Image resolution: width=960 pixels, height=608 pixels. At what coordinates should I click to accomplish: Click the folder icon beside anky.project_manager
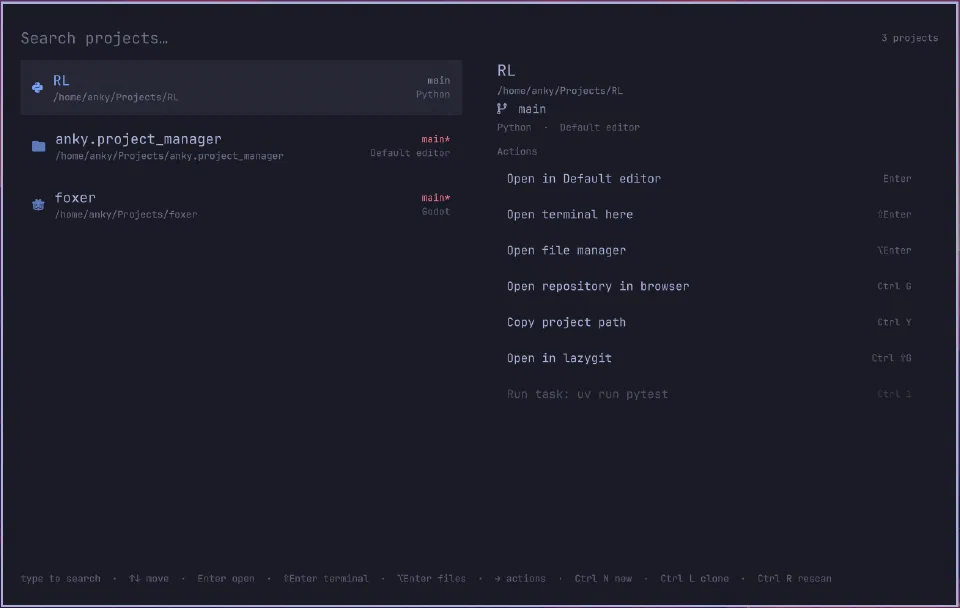(x=39, y=146)
